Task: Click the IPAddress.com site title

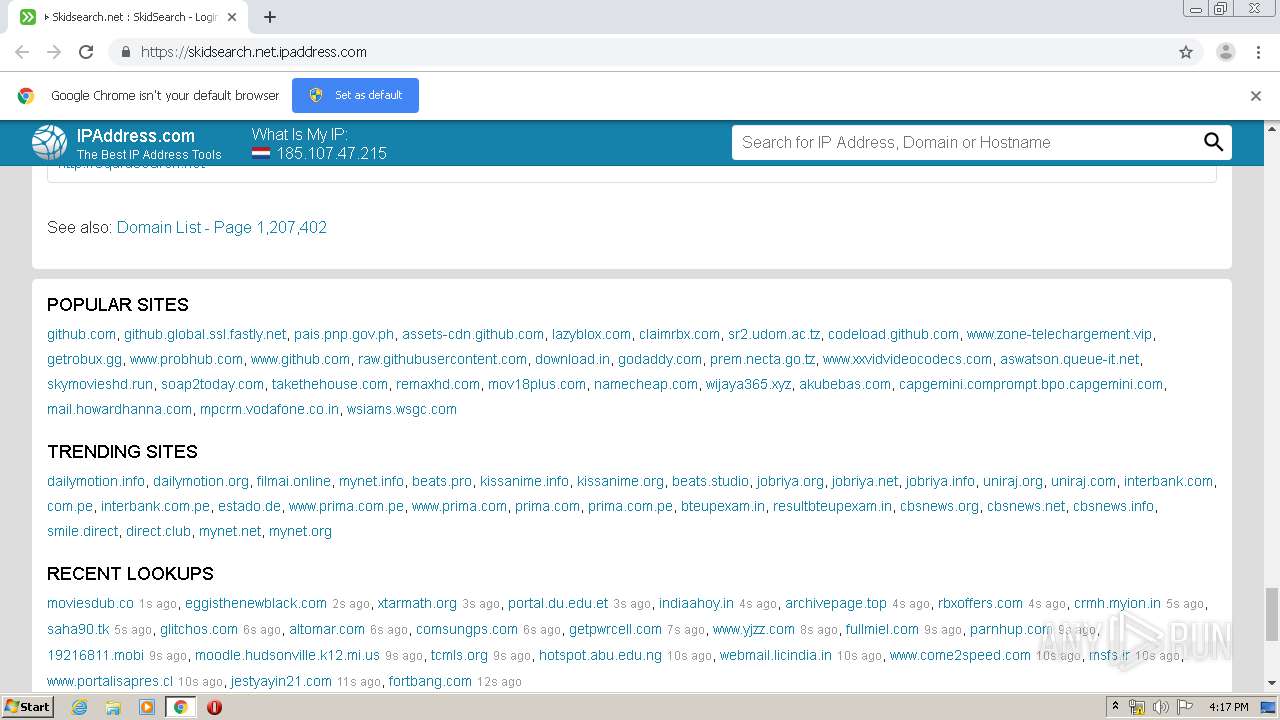Action: 136,136
